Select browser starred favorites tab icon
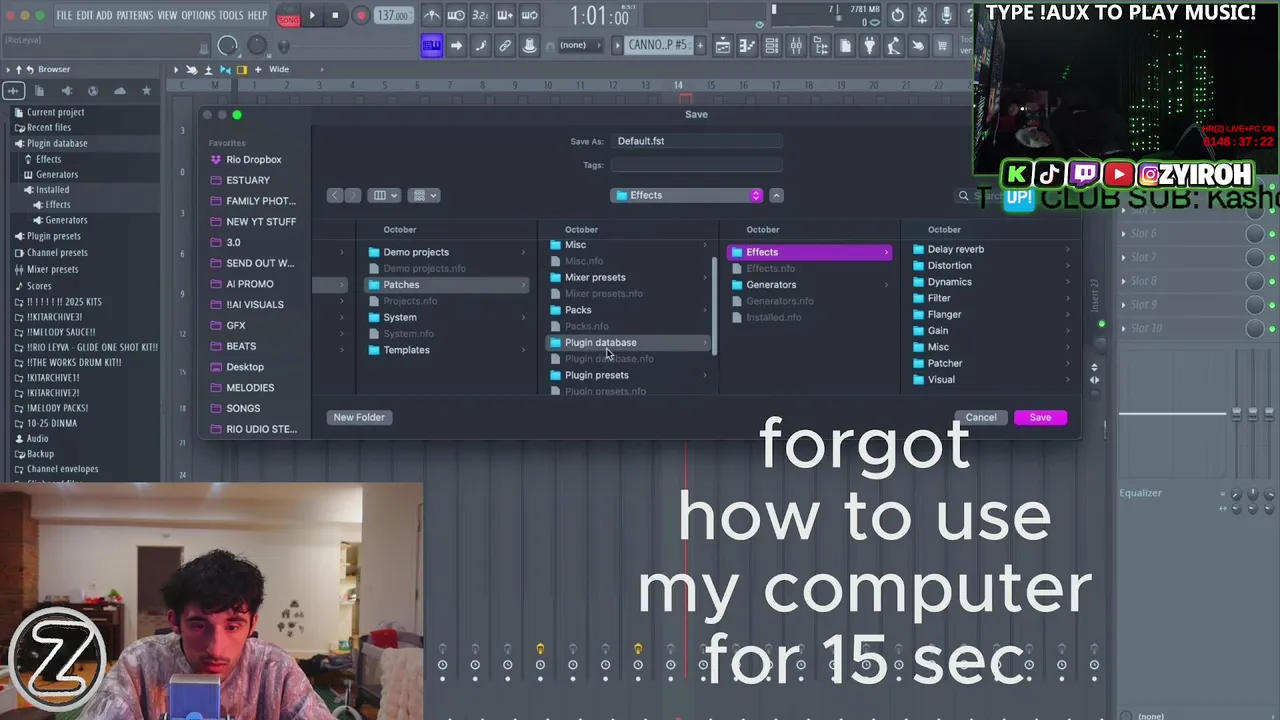 146,90
